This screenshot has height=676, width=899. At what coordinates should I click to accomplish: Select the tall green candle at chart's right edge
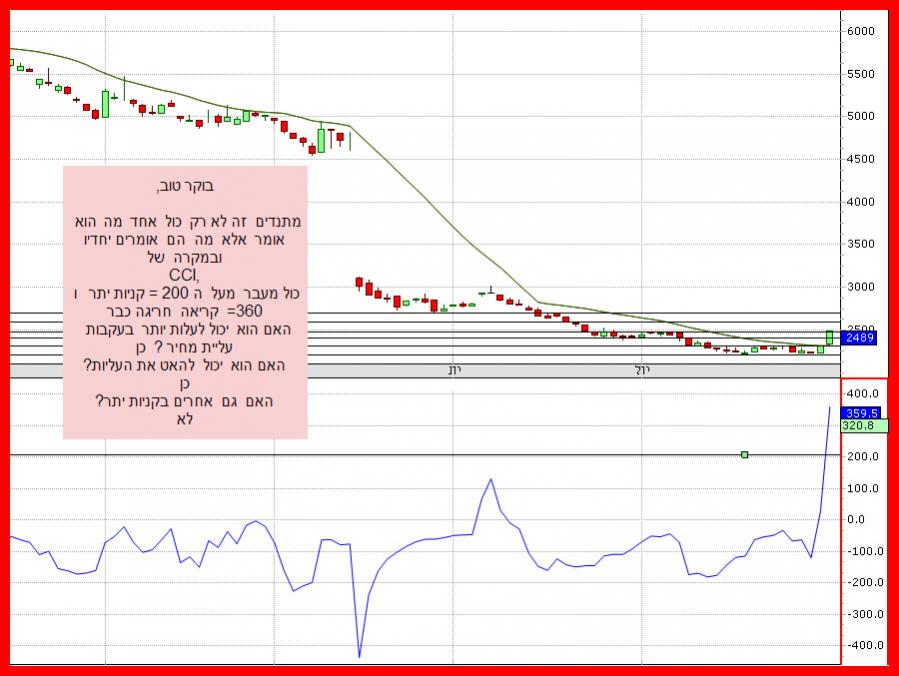829,339
